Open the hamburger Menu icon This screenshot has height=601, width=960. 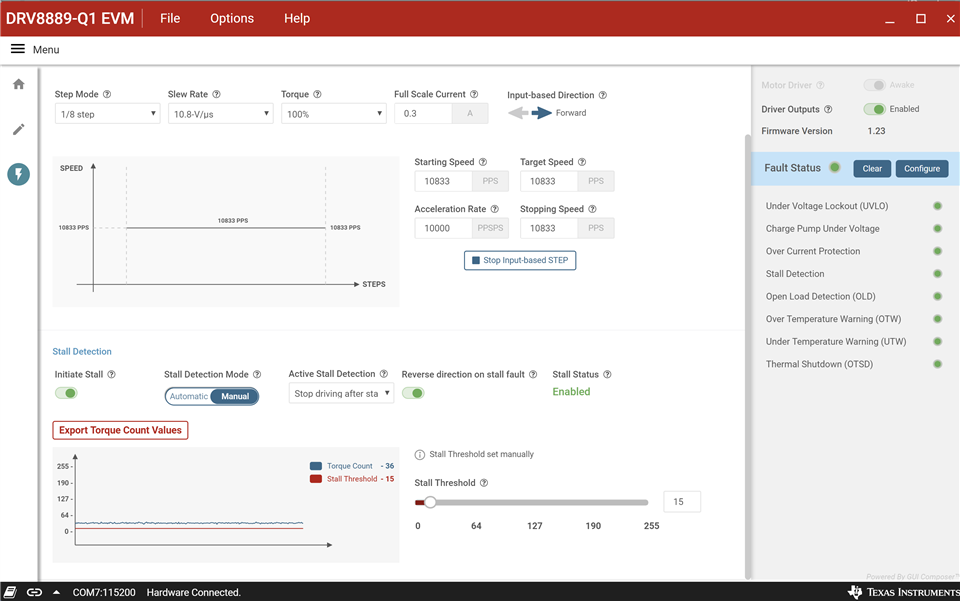pyautogui.click(x=18, y=49)
